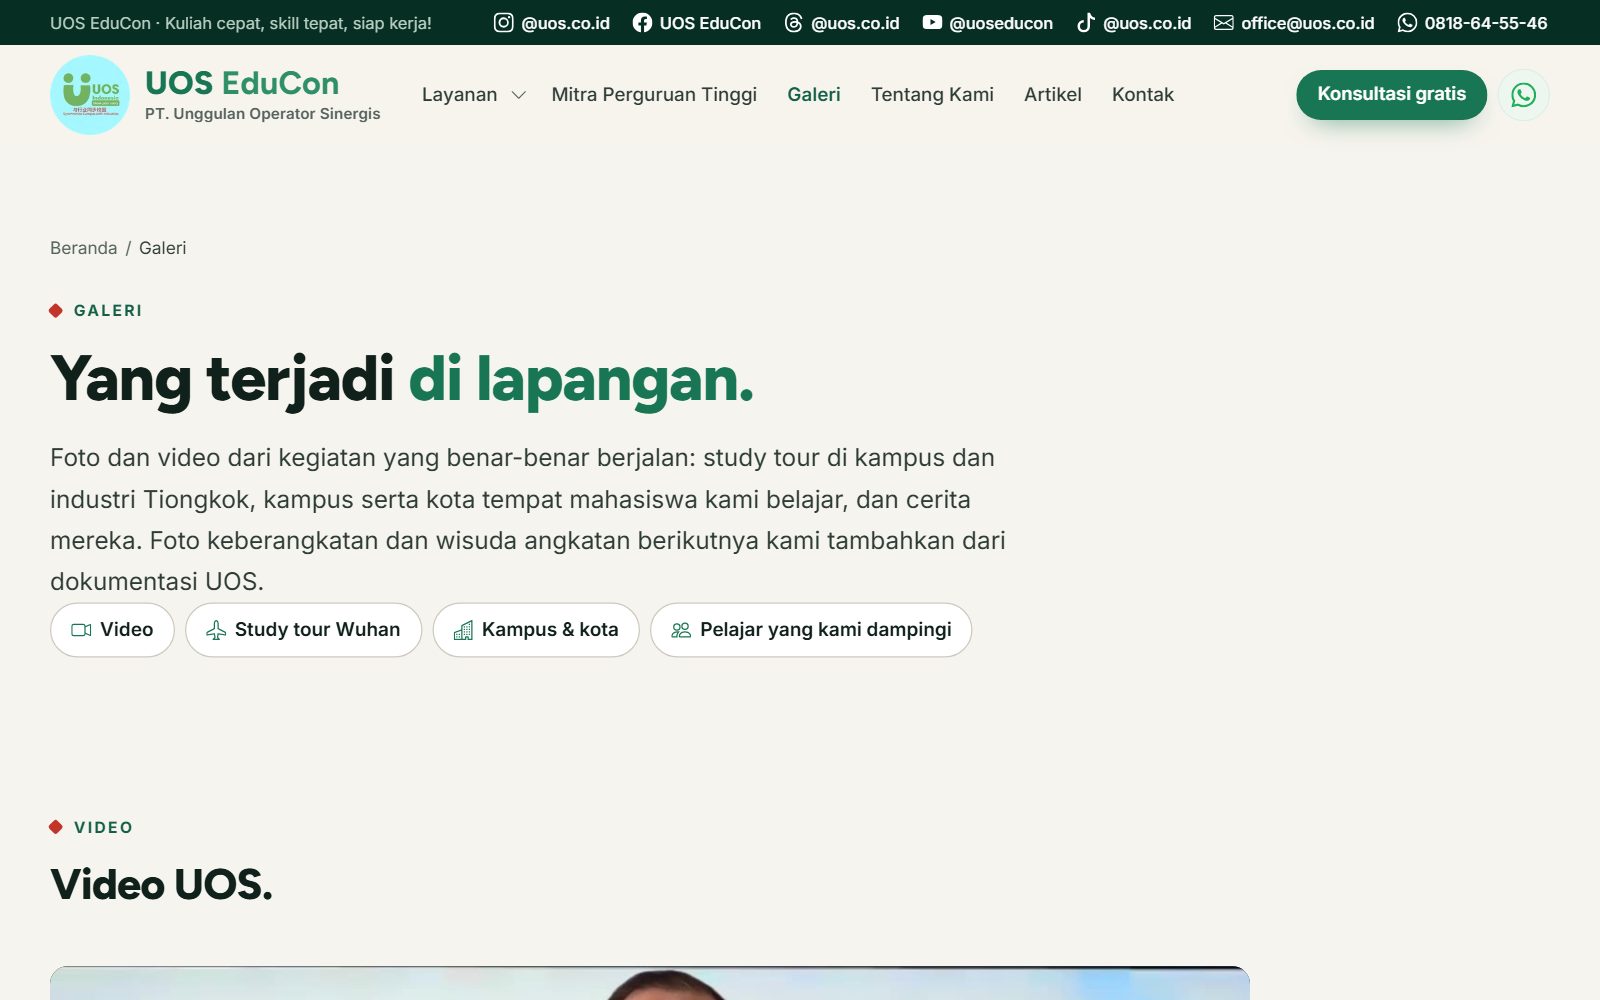Click the Galeri breadcrumb text
This screenshot has height=1000, width=1600.
pos(163,248)
